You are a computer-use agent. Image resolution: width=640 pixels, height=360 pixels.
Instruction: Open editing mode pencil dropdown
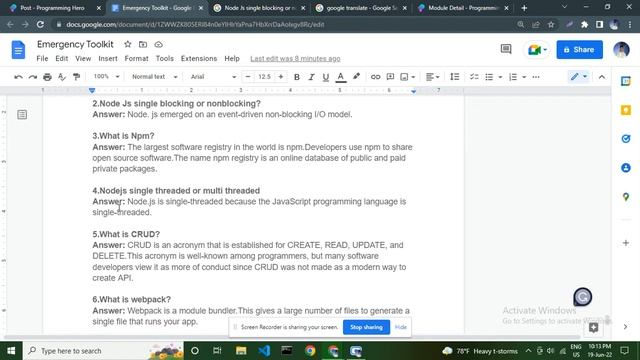click(579, 77)
